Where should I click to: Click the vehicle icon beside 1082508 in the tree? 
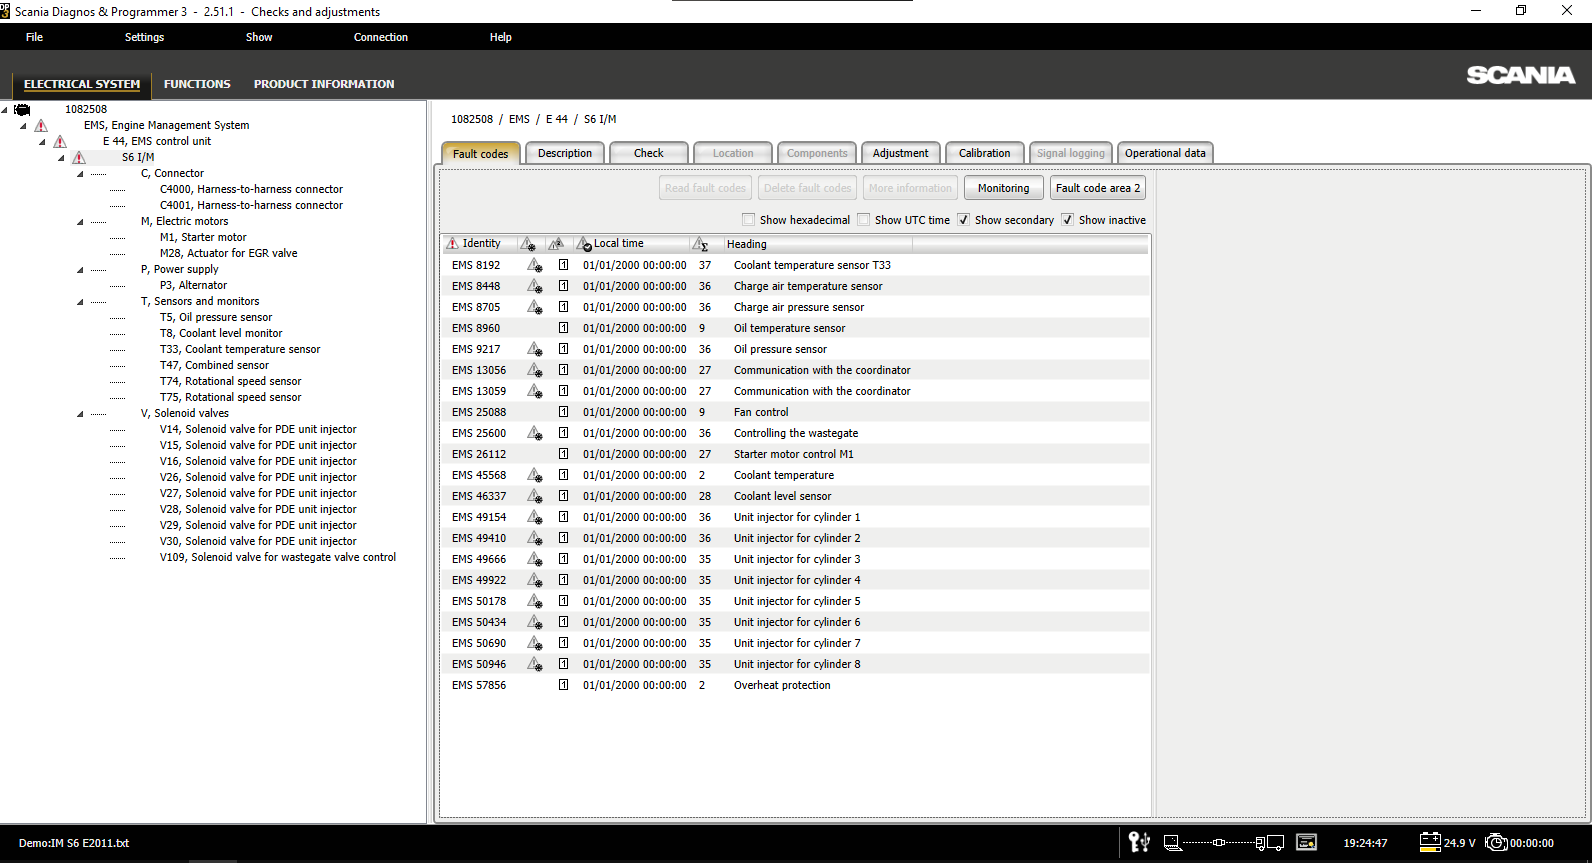point(22,109)
